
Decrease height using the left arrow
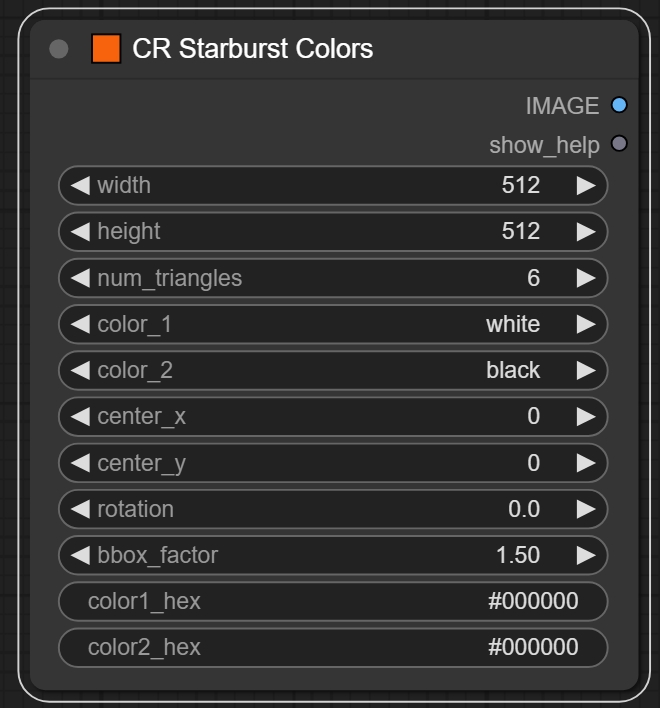point(80,231)
